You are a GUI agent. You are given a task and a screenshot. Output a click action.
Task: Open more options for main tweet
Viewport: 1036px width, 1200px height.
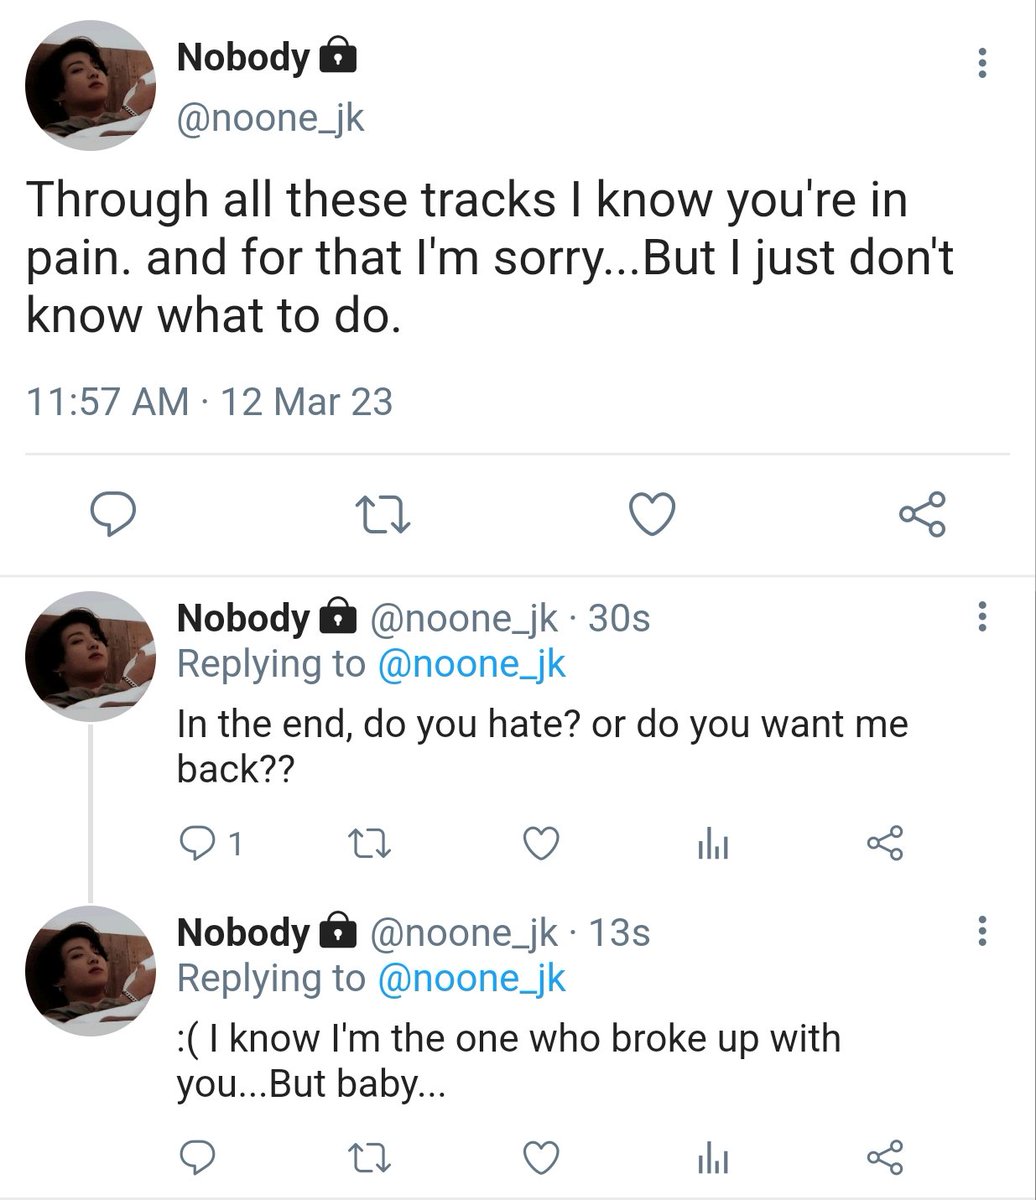[982, 64]
